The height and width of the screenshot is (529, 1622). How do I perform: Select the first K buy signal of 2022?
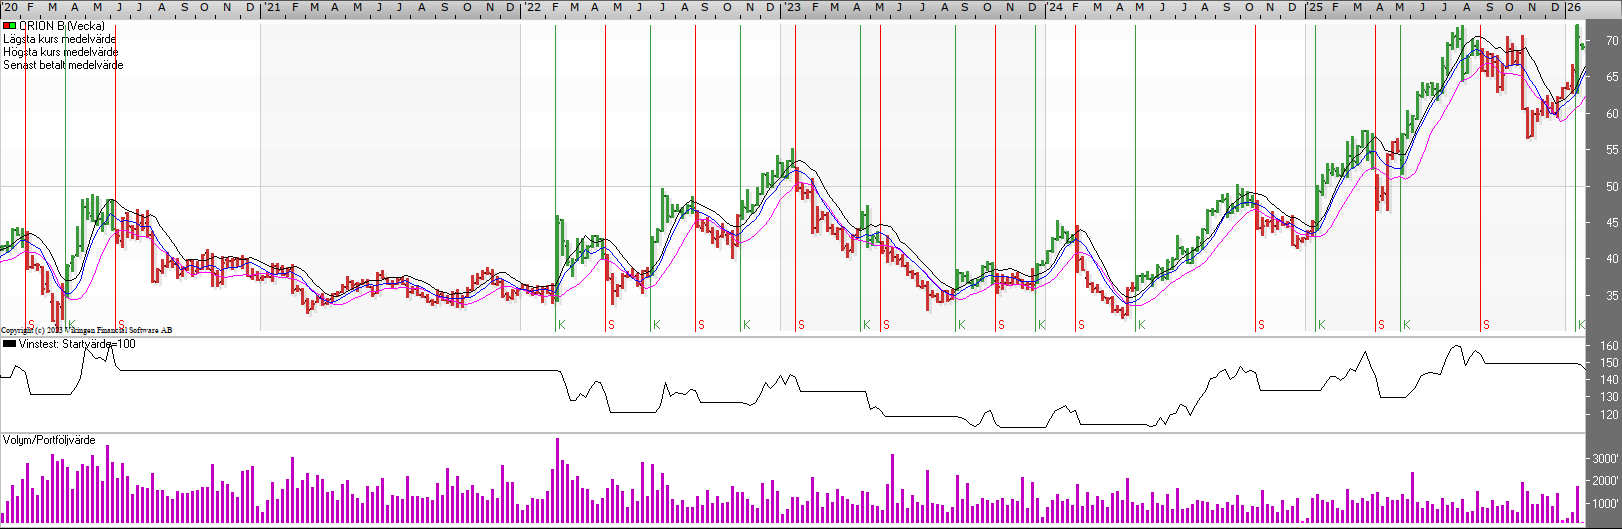pos(562,325)
